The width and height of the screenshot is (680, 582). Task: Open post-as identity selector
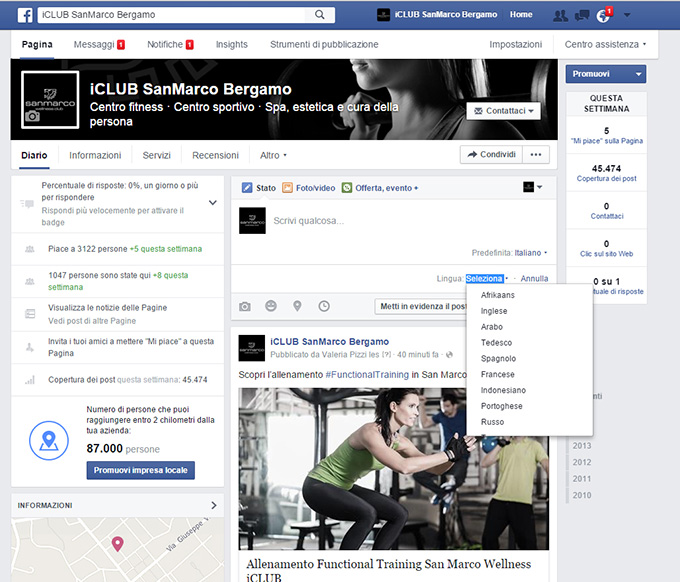(x=533, y=187)
